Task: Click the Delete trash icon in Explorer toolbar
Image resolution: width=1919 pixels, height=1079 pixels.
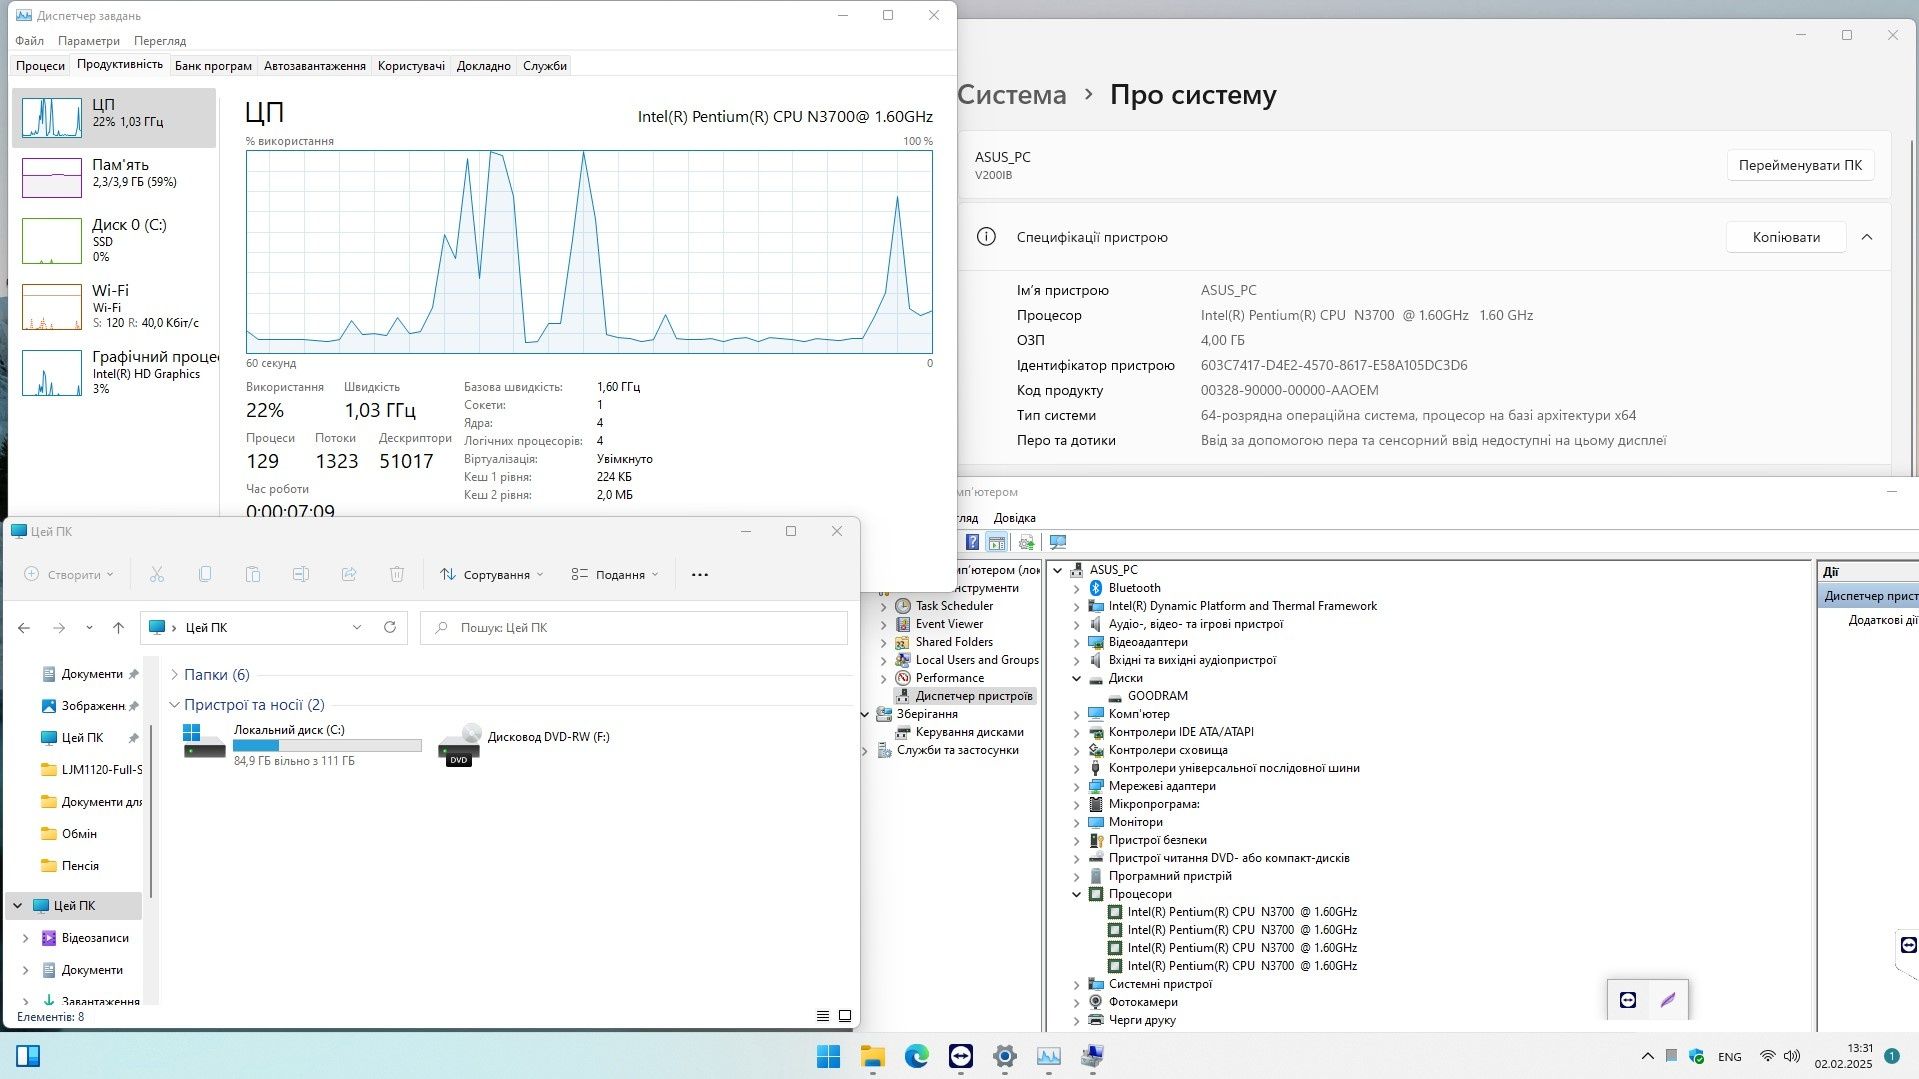Action: tap(397, 574)
